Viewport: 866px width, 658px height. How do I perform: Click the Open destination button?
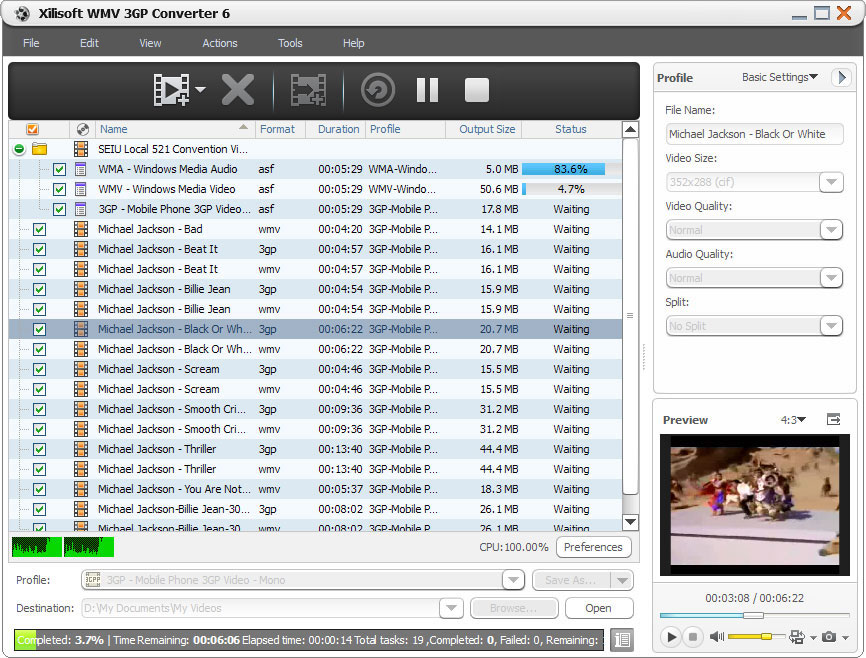pyautogui.click(x=598, y=608)
